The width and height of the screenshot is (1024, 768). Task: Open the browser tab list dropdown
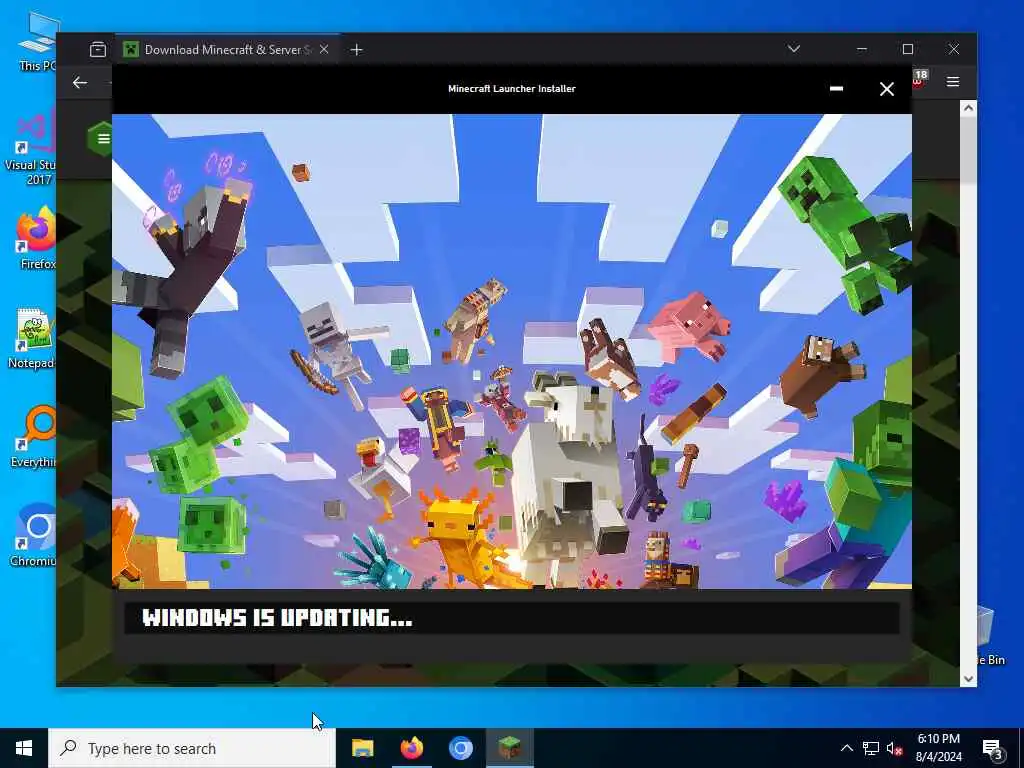click(793, 49)
